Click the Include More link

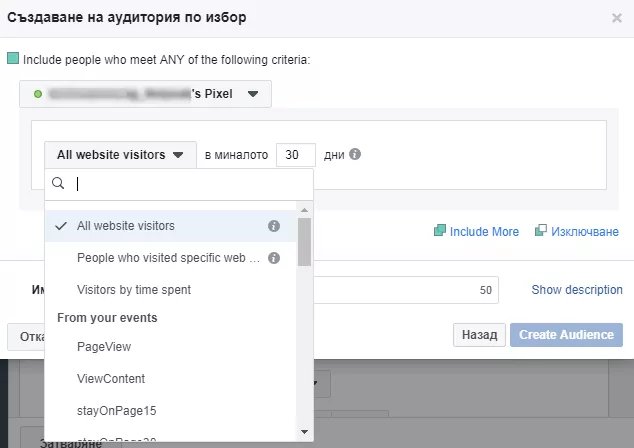click(484, 232)
